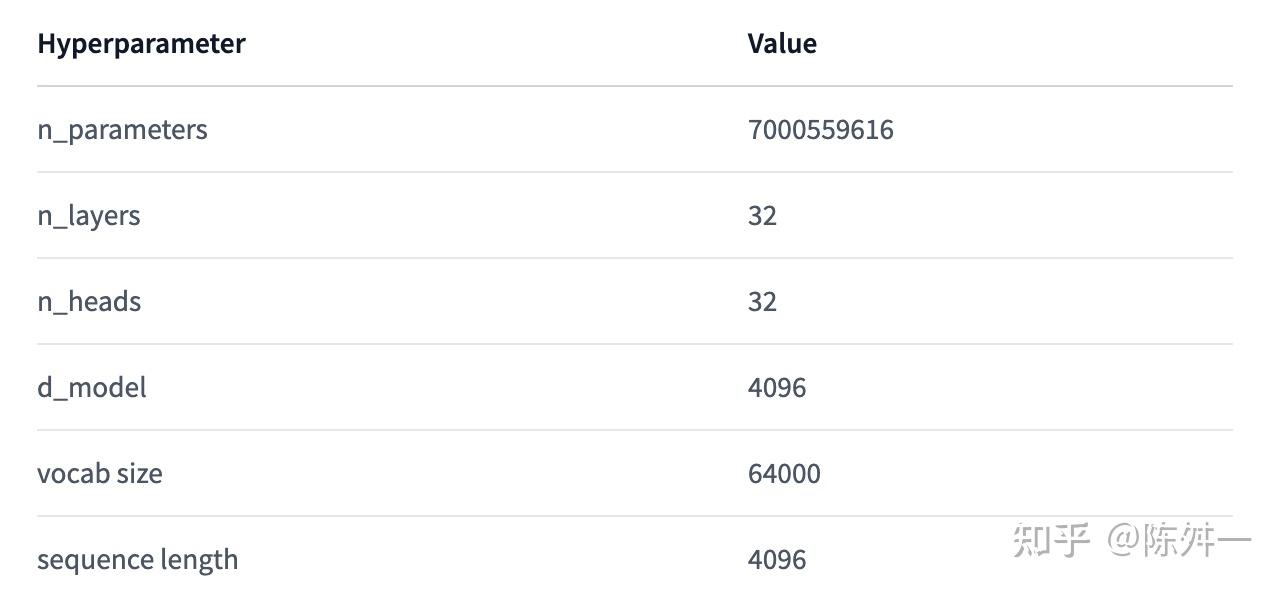This screenshot has width=1284, height=590.
Task: Select the d_model row label
Action: (x=91, y=388)
